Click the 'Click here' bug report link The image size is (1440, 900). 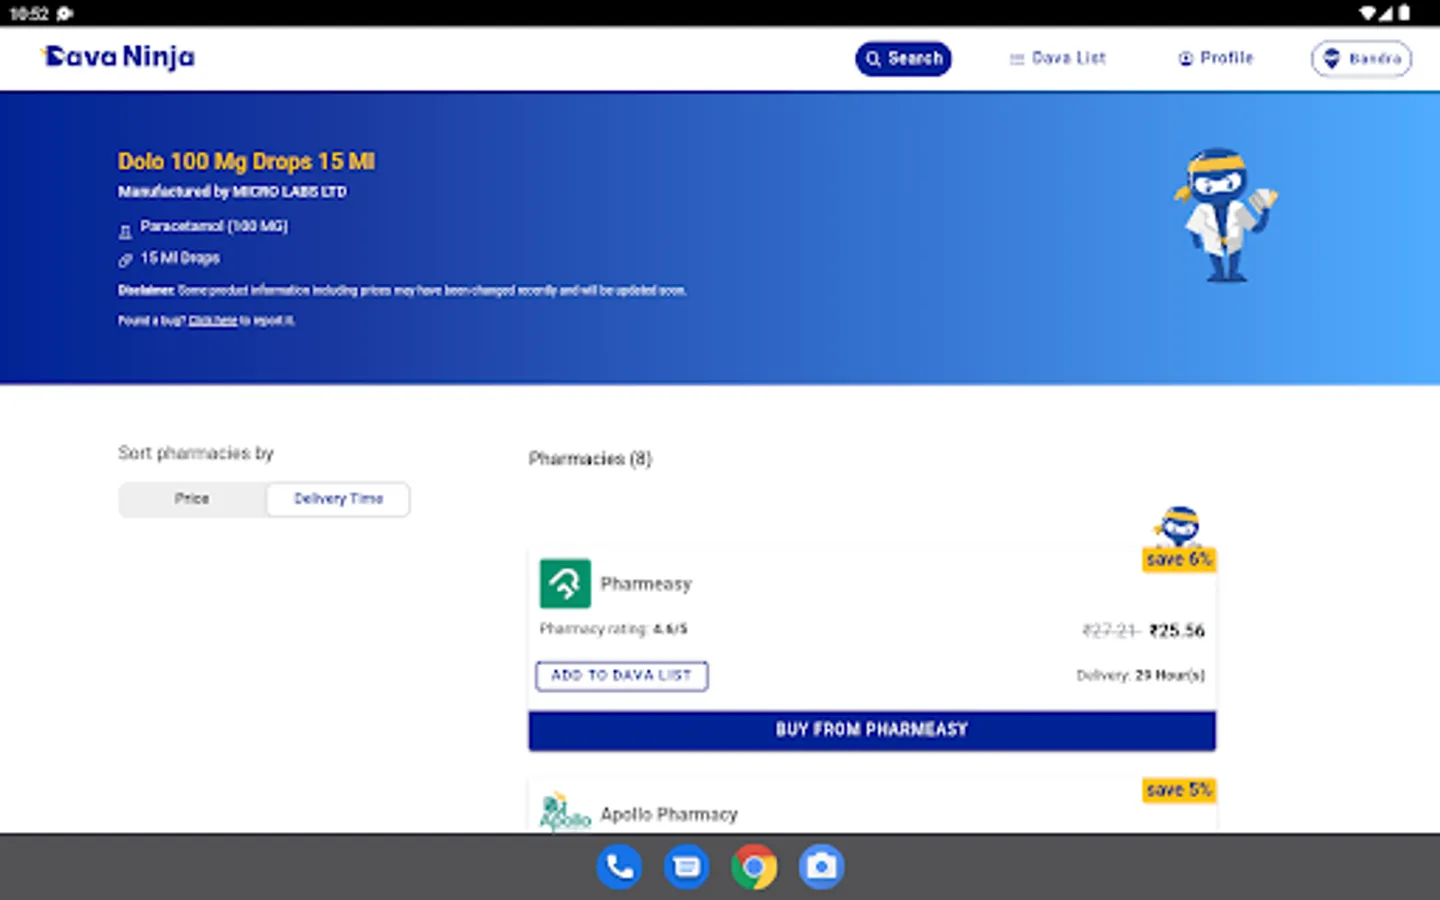pyautogui.click(x=213, y=321)
